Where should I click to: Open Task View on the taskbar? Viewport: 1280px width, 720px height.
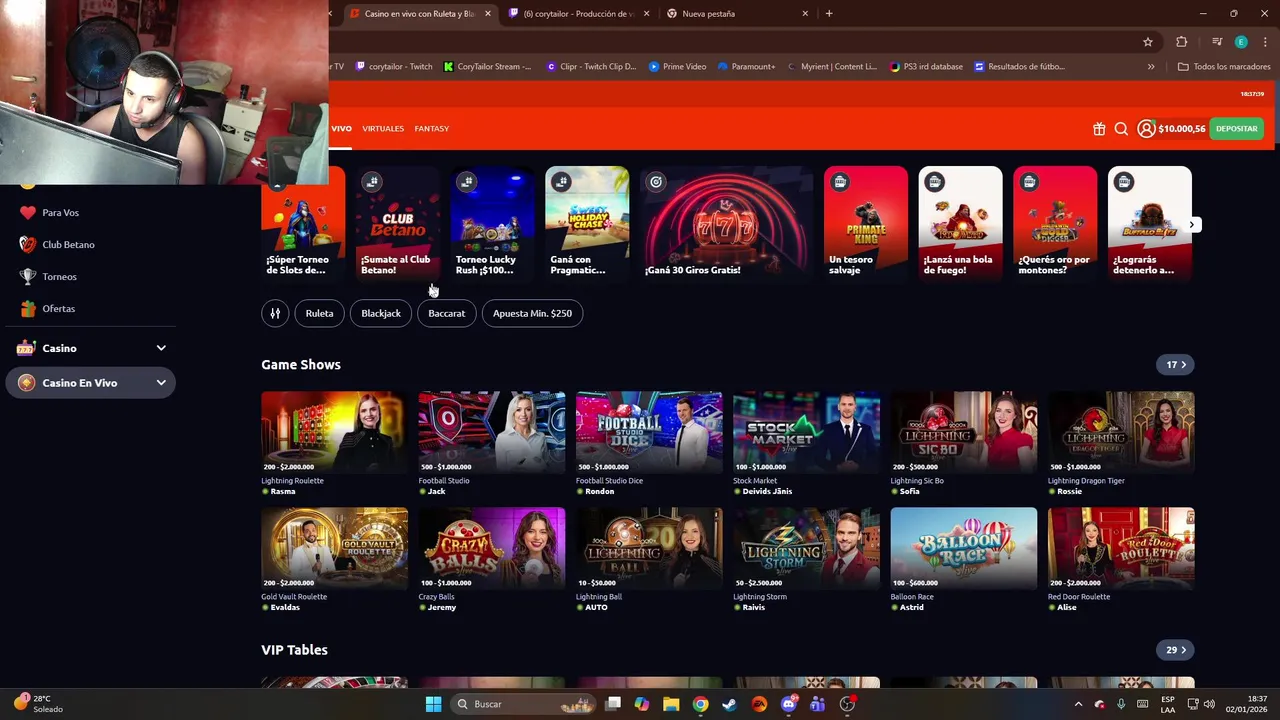pos(613,704)
